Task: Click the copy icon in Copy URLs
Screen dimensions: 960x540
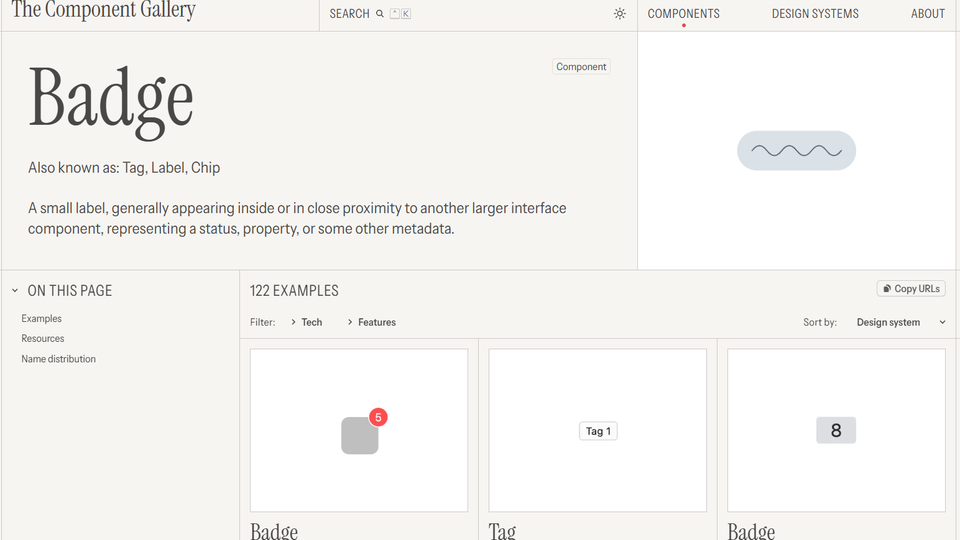Action: (x=887, y=289)
